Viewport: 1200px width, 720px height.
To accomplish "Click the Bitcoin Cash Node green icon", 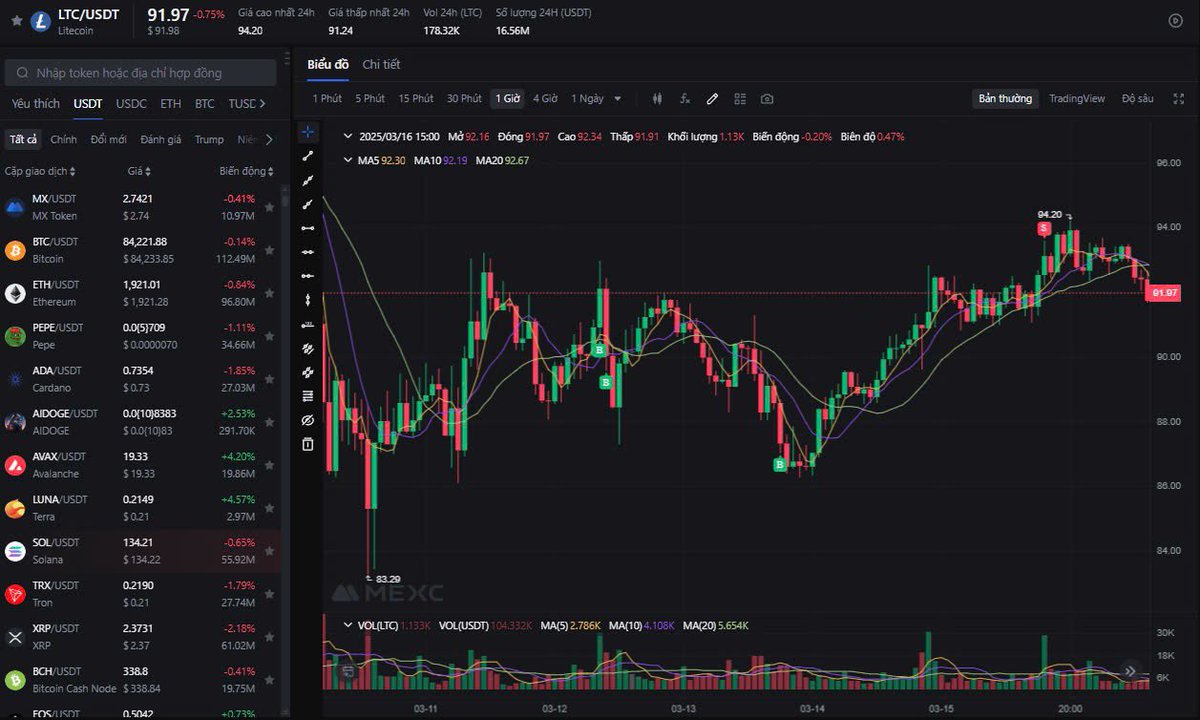I will click(x=15, y=680).
